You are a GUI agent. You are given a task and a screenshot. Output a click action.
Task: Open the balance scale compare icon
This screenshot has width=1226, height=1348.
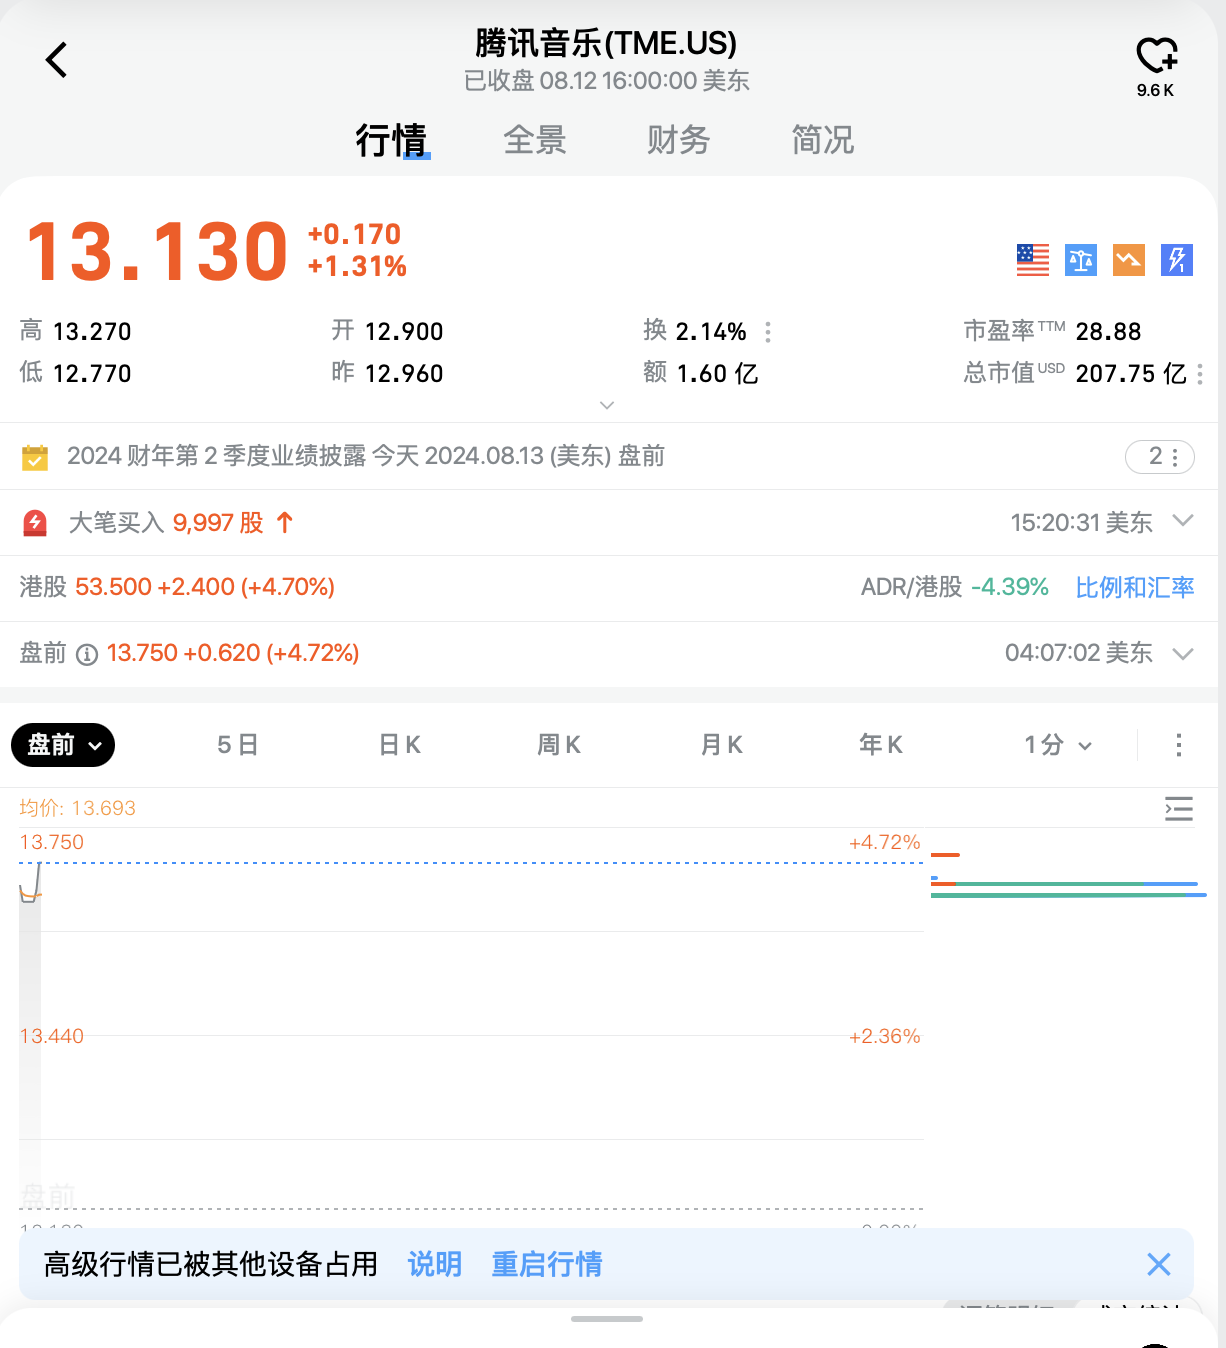[1081, 260]
